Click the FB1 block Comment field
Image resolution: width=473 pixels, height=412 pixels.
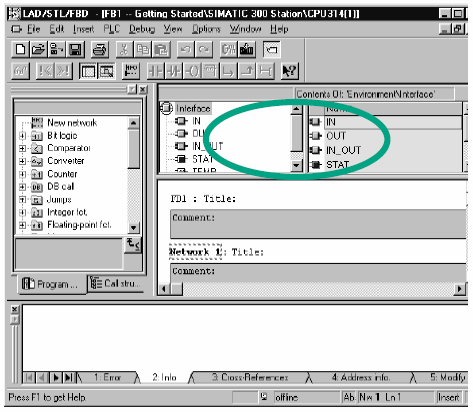tap(318, 224)
